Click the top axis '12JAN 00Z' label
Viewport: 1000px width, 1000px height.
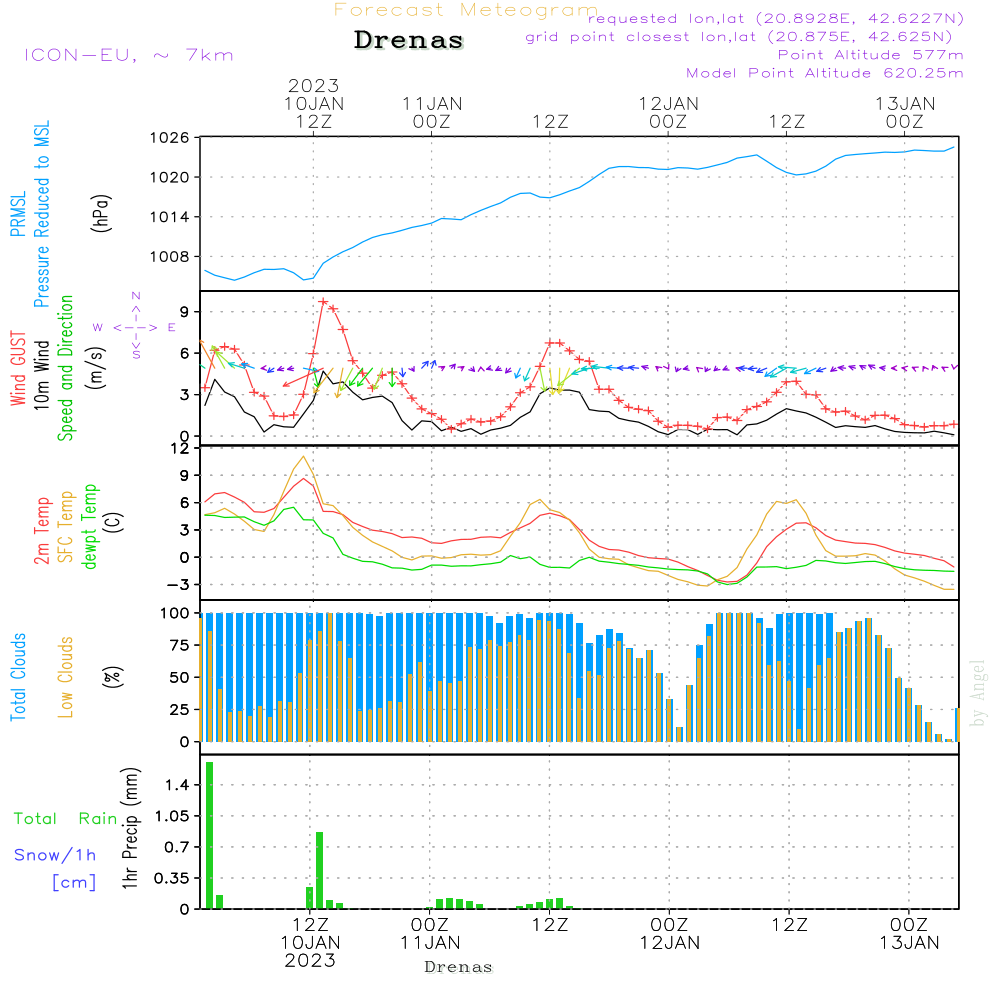point(668,112)
